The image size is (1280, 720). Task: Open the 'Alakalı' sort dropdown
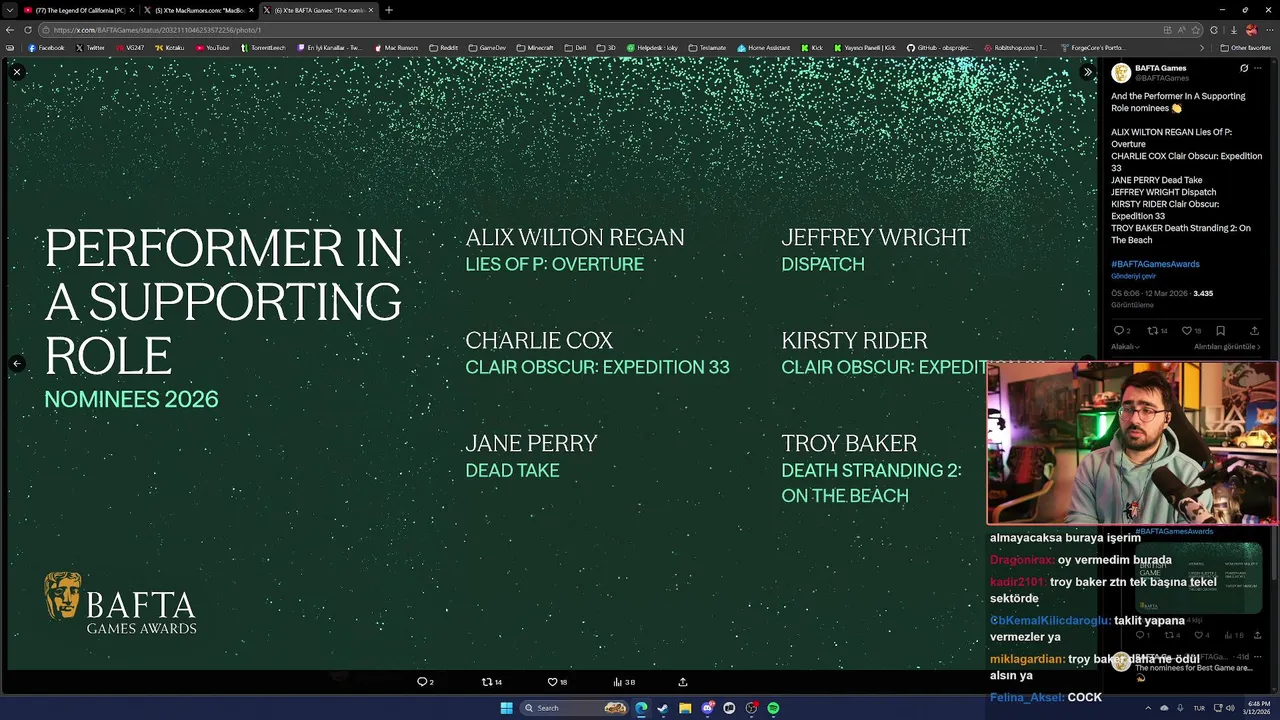click(x=1125, y=347)
